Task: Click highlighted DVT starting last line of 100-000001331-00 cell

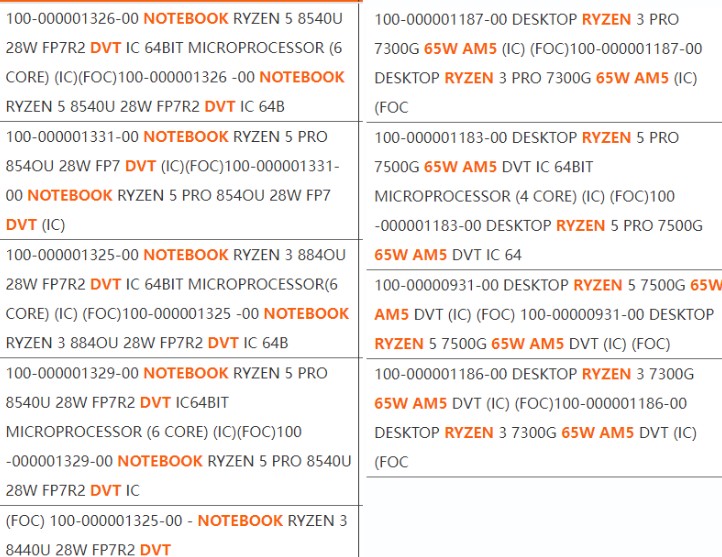Action: coord(21,225)
